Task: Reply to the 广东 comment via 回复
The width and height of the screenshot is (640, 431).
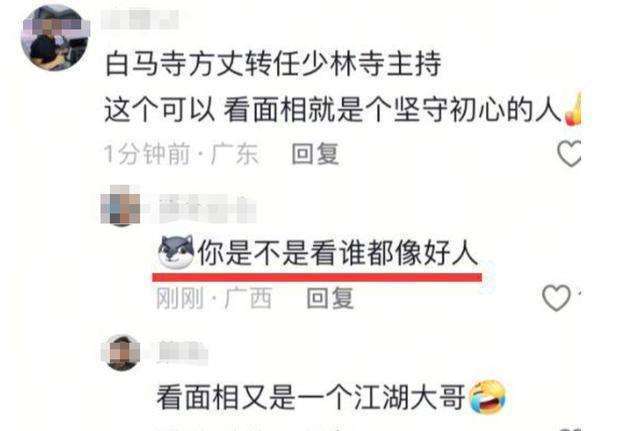Action: pyautogui.click(x=315, y=154)
